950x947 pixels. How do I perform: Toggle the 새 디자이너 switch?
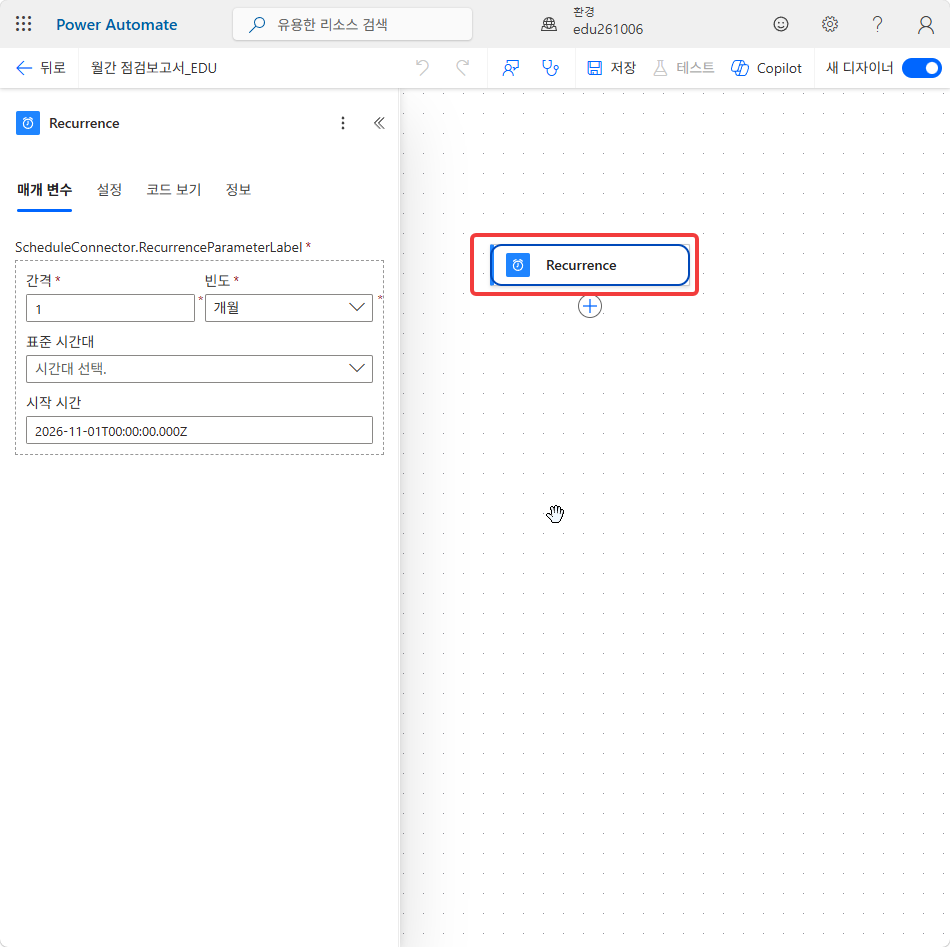tap(921, 68)
